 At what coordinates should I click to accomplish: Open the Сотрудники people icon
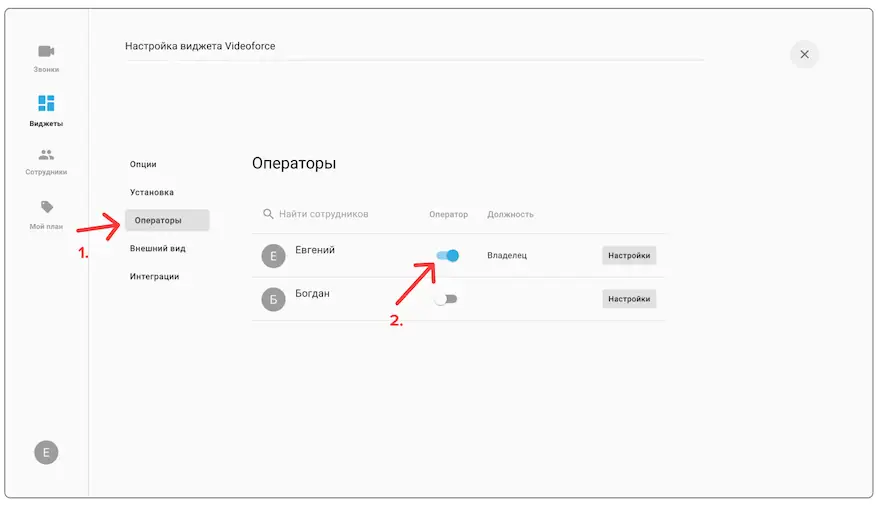point(46,155)
